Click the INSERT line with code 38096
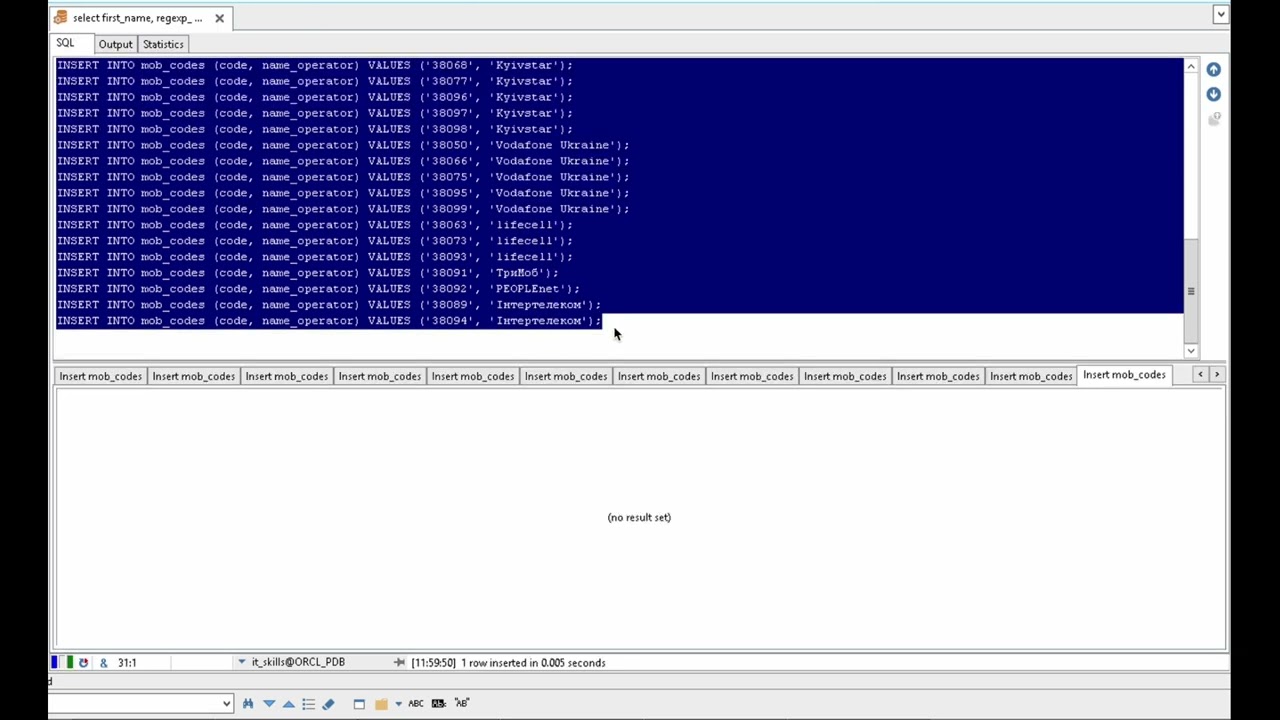This screenshot has height=720, width=1280. [x=315, y=97]
